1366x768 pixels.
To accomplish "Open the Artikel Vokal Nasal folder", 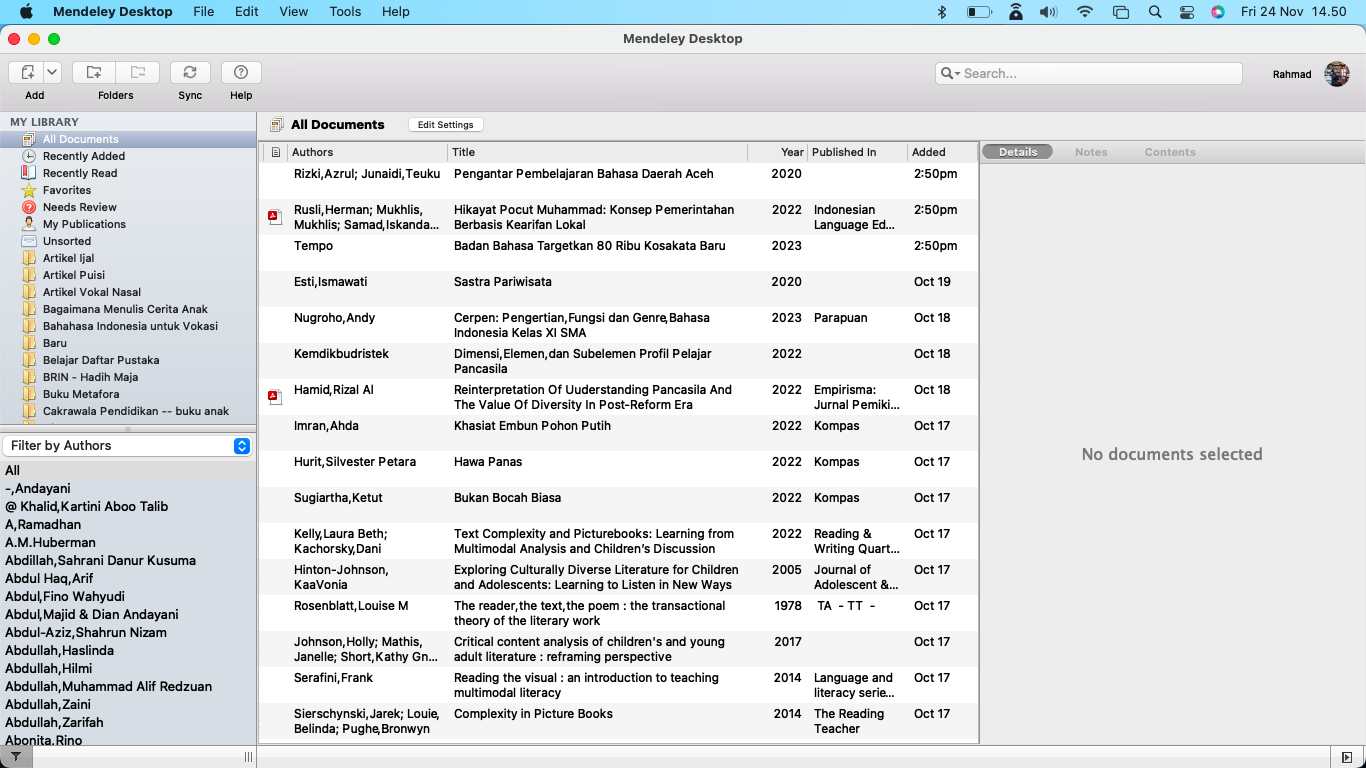I will [128, 292].
